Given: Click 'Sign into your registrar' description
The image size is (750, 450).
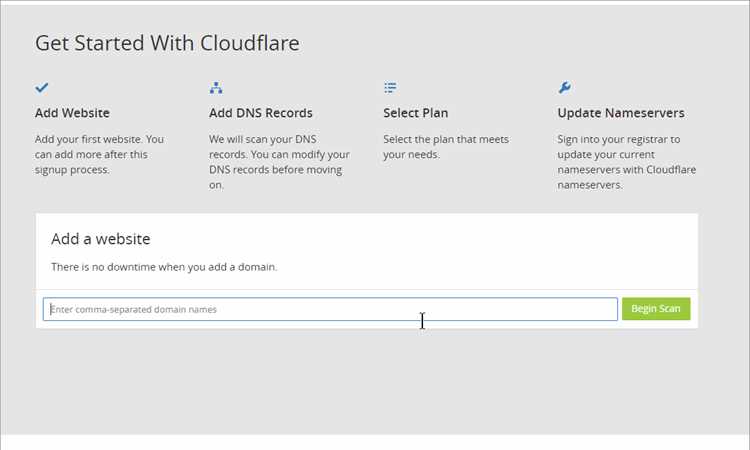Looking at the screenshot, I should pos(627,162).
